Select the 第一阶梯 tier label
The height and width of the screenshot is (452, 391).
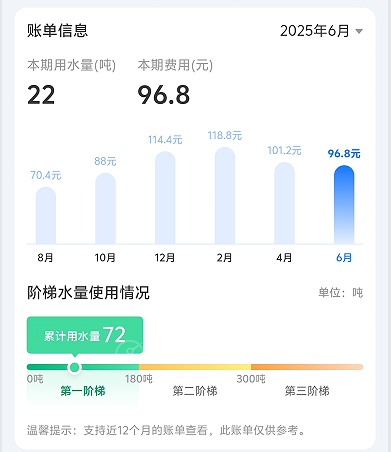point(83,391)
